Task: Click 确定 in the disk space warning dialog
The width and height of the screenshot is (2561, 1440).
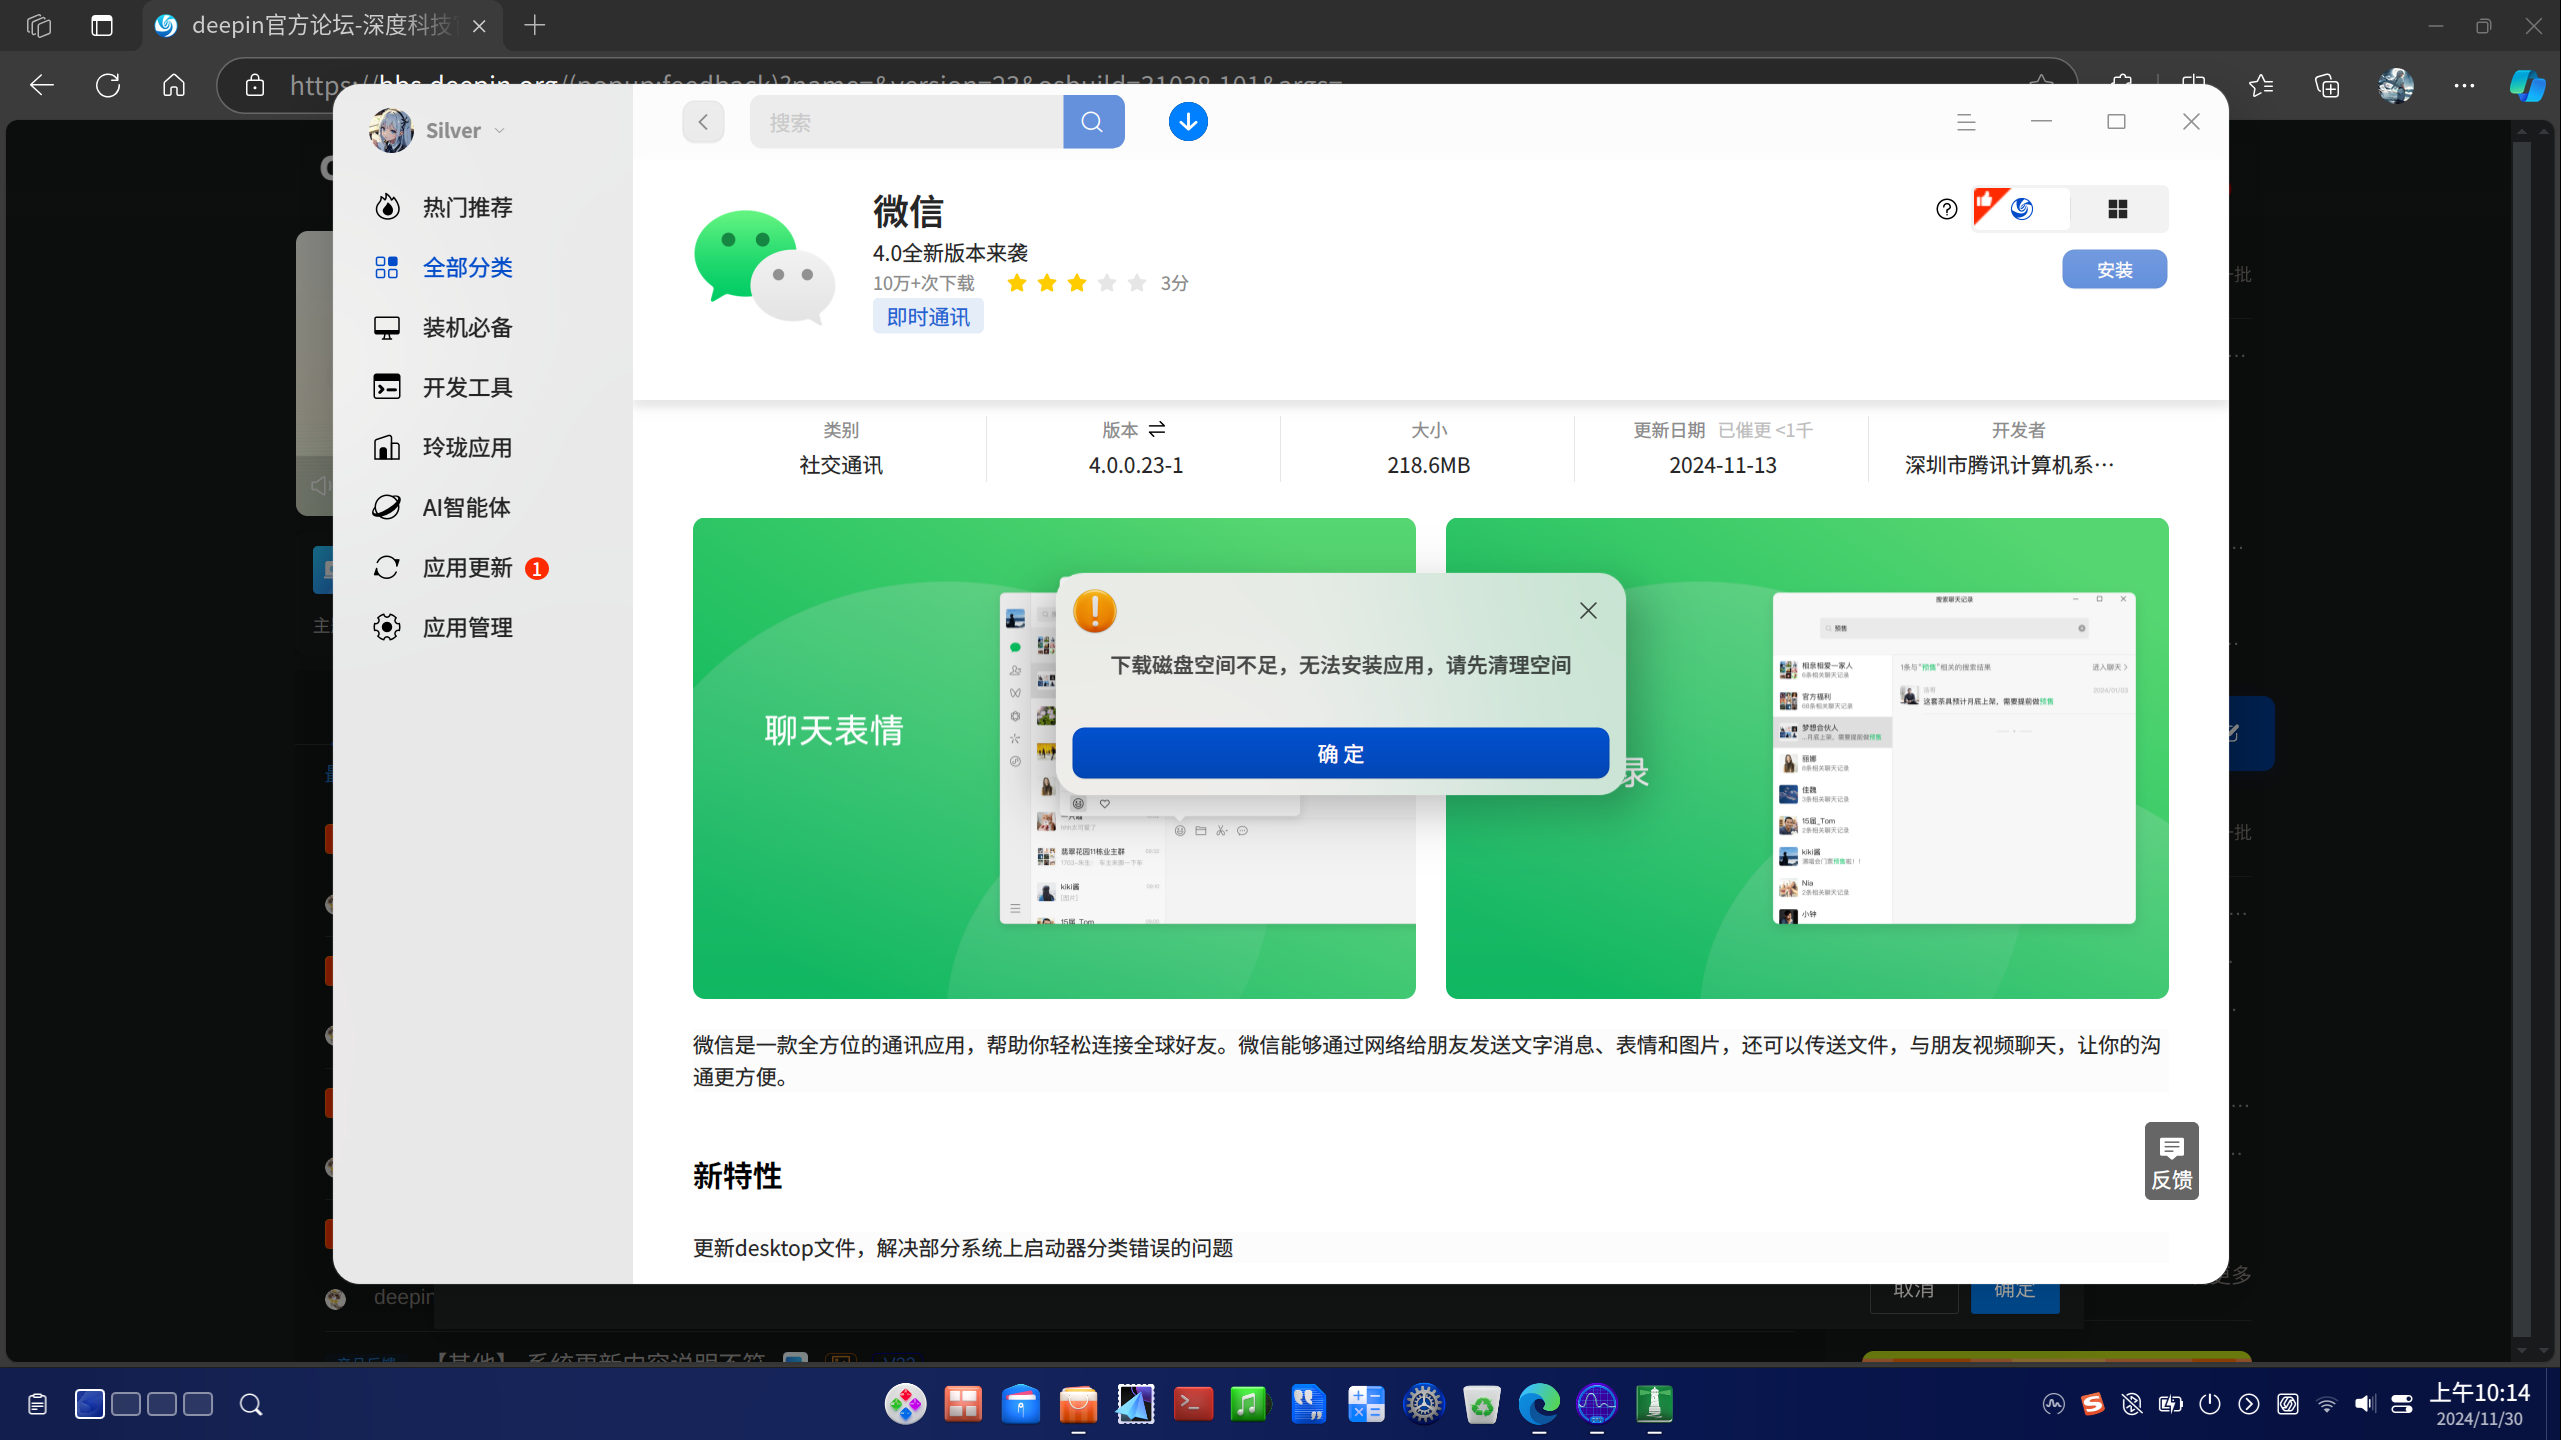Action: click(x=1340, y=753)
